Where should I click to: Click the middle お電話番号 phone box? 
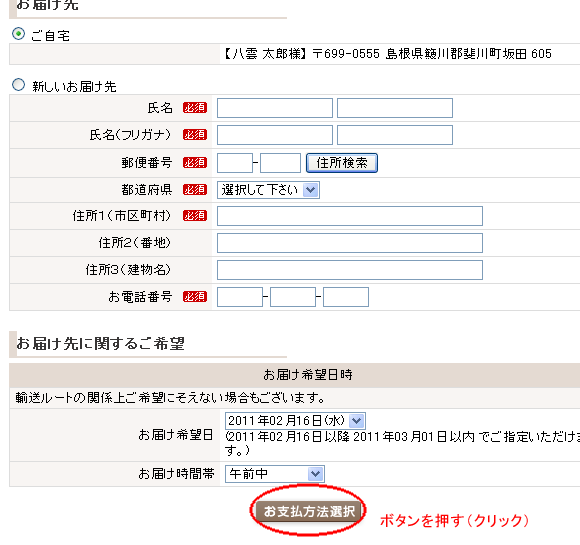[293, 297]
